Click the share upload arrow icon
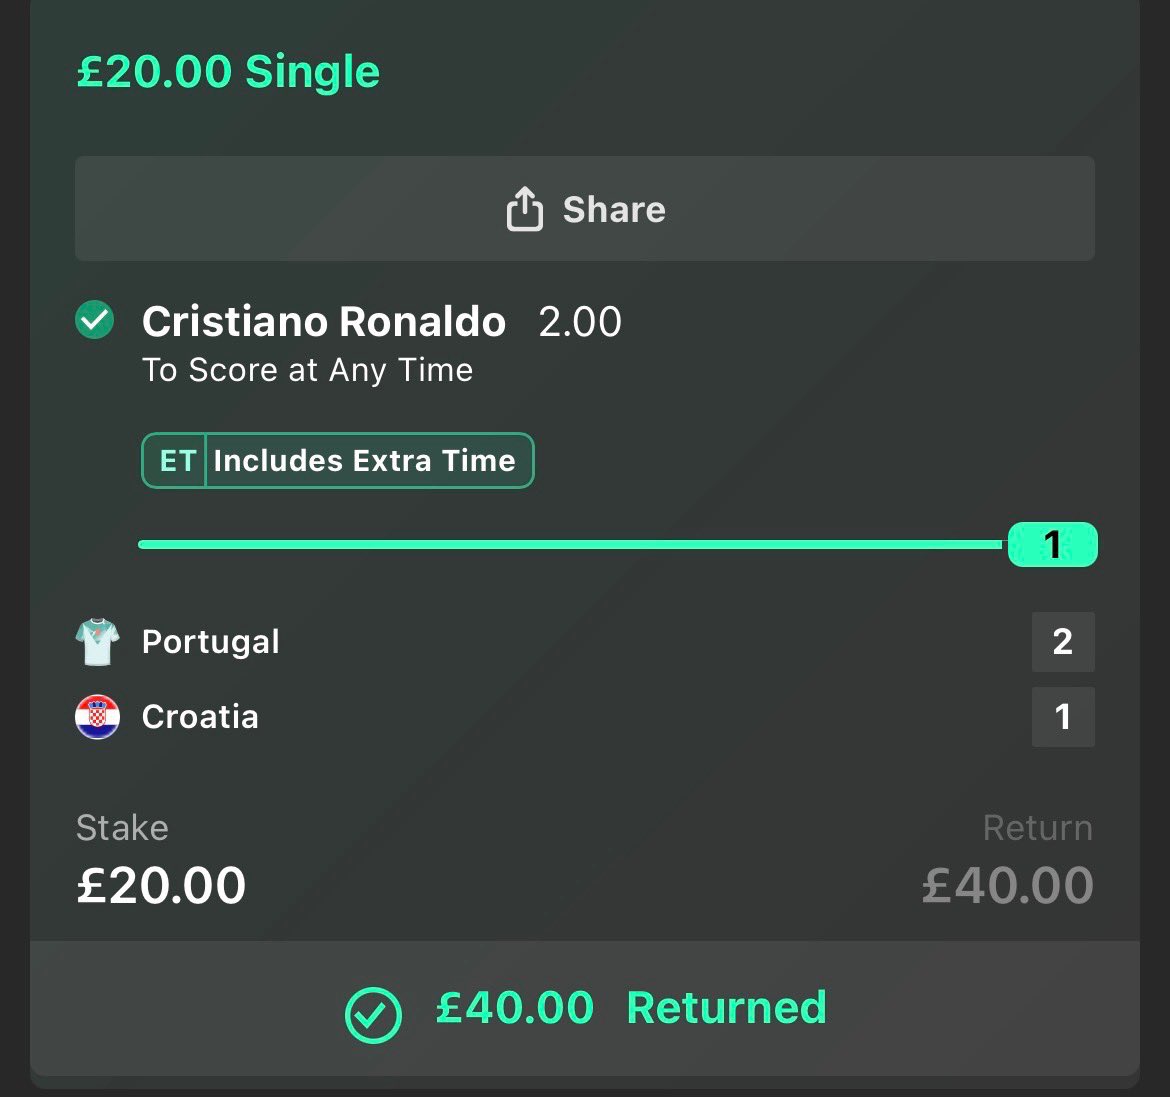1170x1097 pixels. pyautogui.click(x=525, y=208)
